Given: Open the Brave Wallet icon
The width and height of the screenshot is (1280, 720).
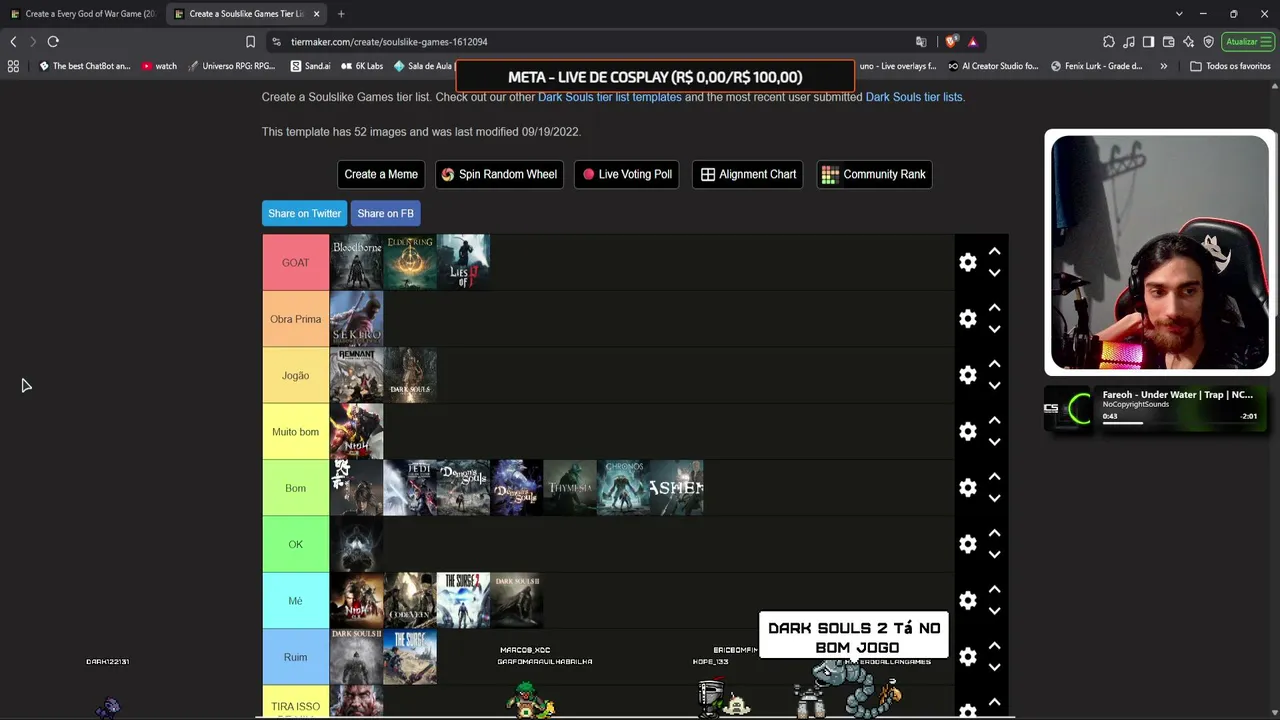Looking at the screenshot, I should (1168, 42).
